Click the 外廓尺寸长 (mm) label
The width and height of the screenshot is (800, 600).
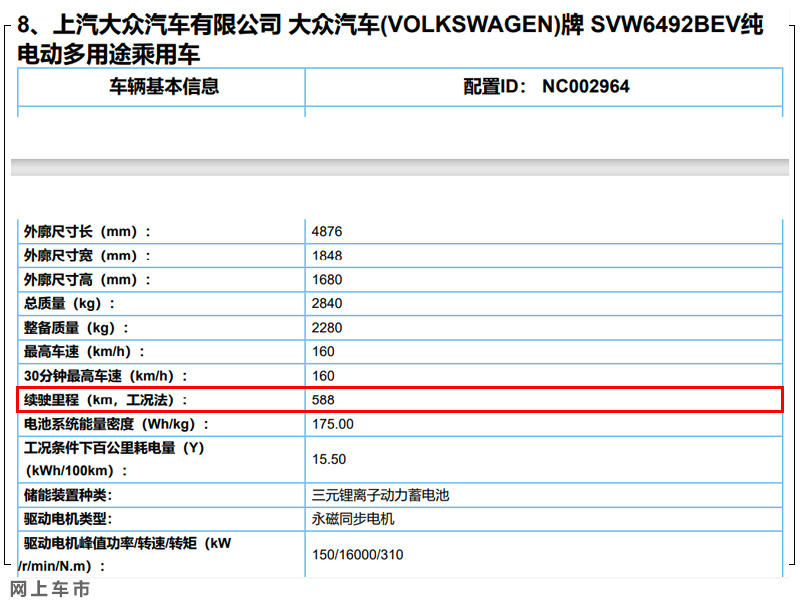87,232
